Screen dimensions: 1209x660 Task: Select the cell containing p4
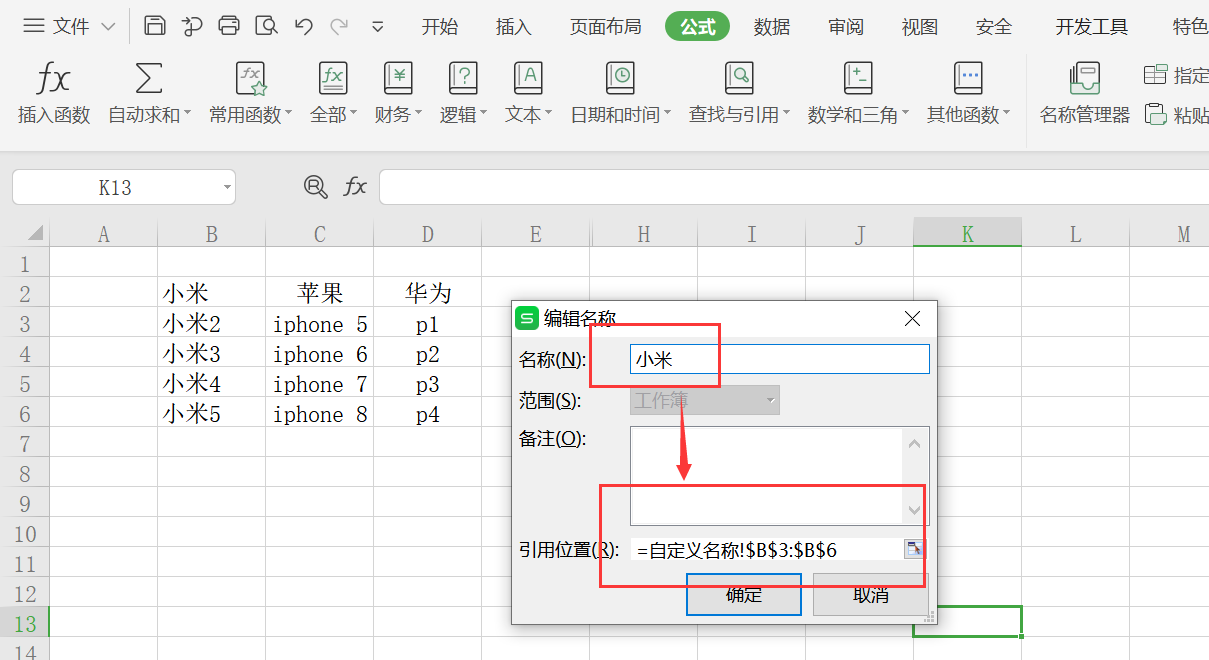pos(428,413)
